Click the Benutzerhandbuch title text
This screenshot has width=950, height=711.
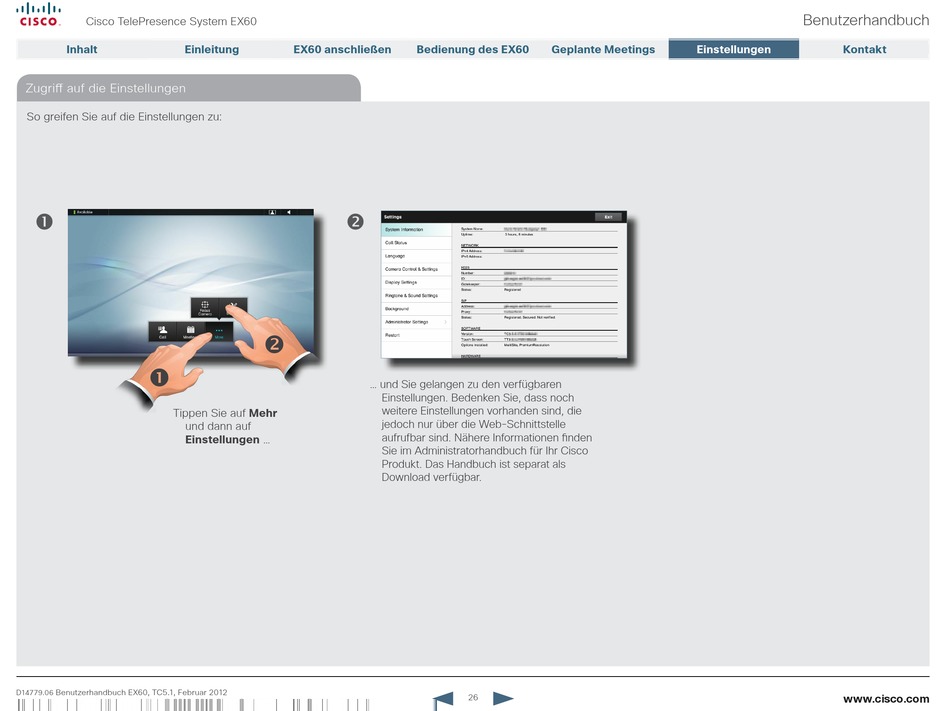[866, 20]
